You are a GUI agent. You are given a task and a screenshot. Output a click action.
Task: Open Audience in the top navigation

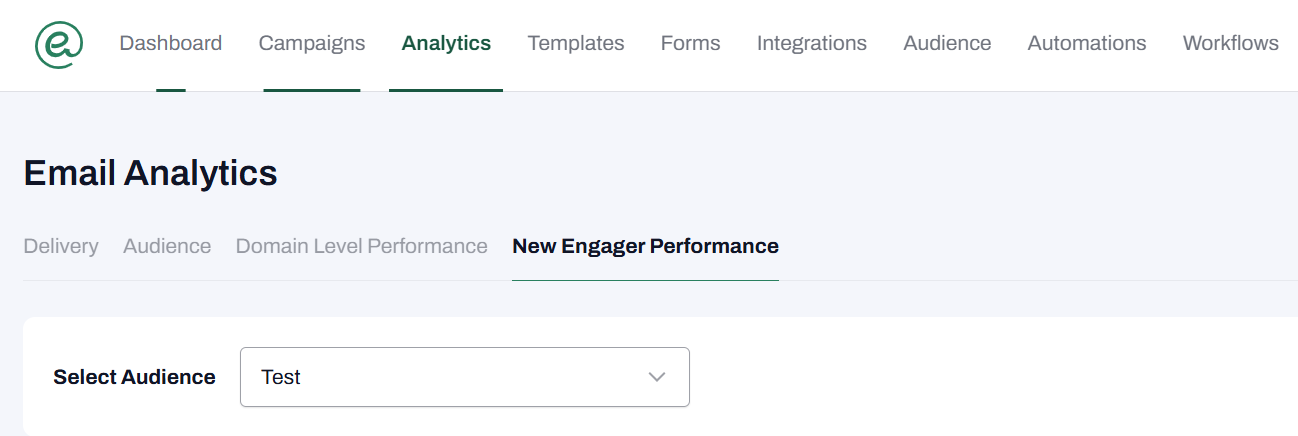pyautogui.click(x=947, y=43)
